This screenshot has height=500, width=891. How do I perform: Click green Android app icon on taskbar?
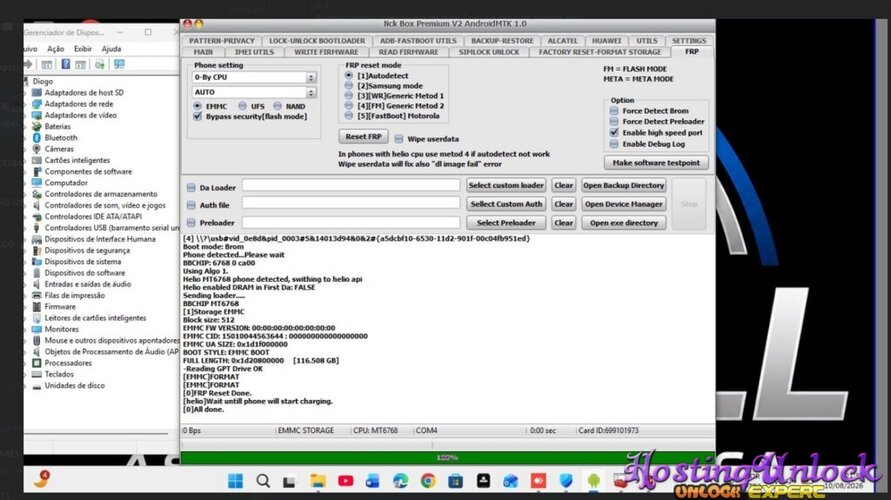click(593, 481)
